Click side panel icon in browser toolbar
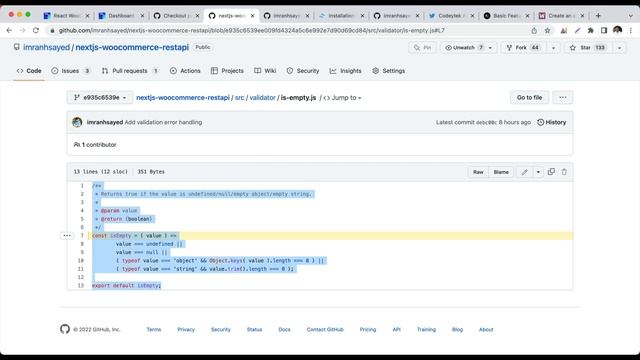640x360 pixels. 604,30
